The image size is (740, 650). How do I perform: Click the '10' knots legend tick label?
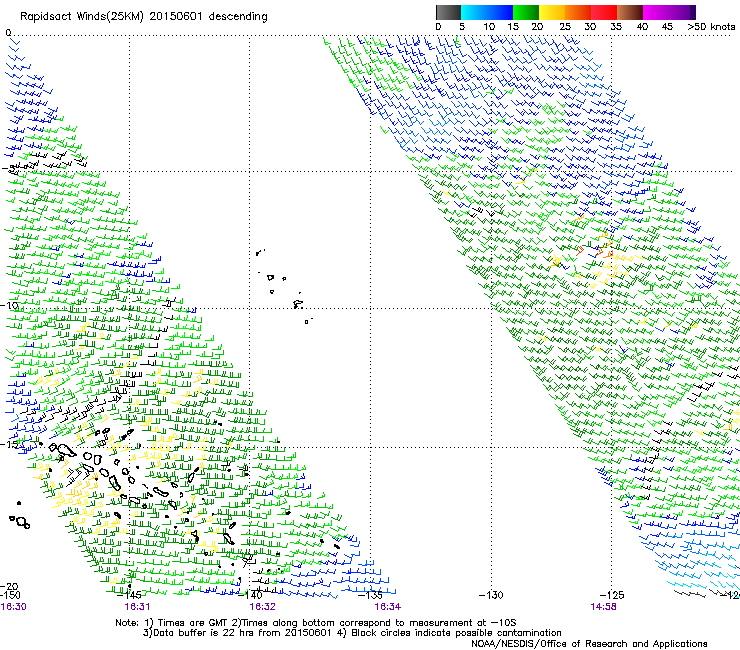click(x=489, y=26)
